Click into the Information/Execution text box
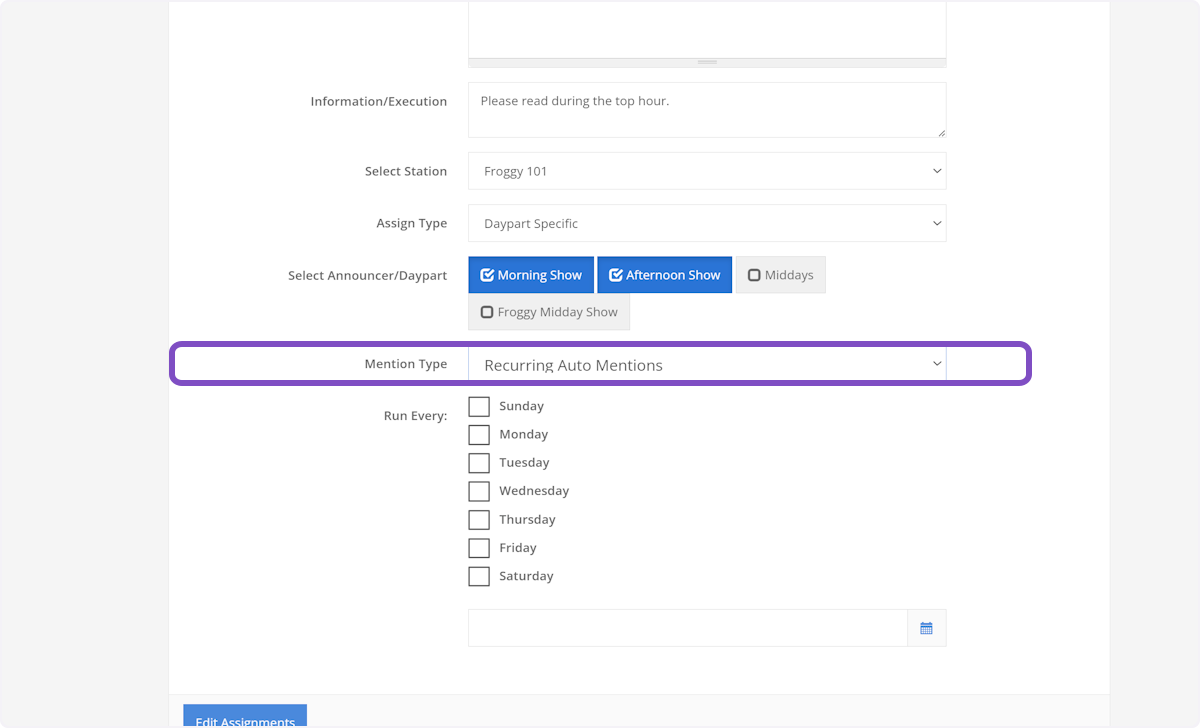Image resolution: width=1200 pixels, height=728 pixels. point(706,110)
